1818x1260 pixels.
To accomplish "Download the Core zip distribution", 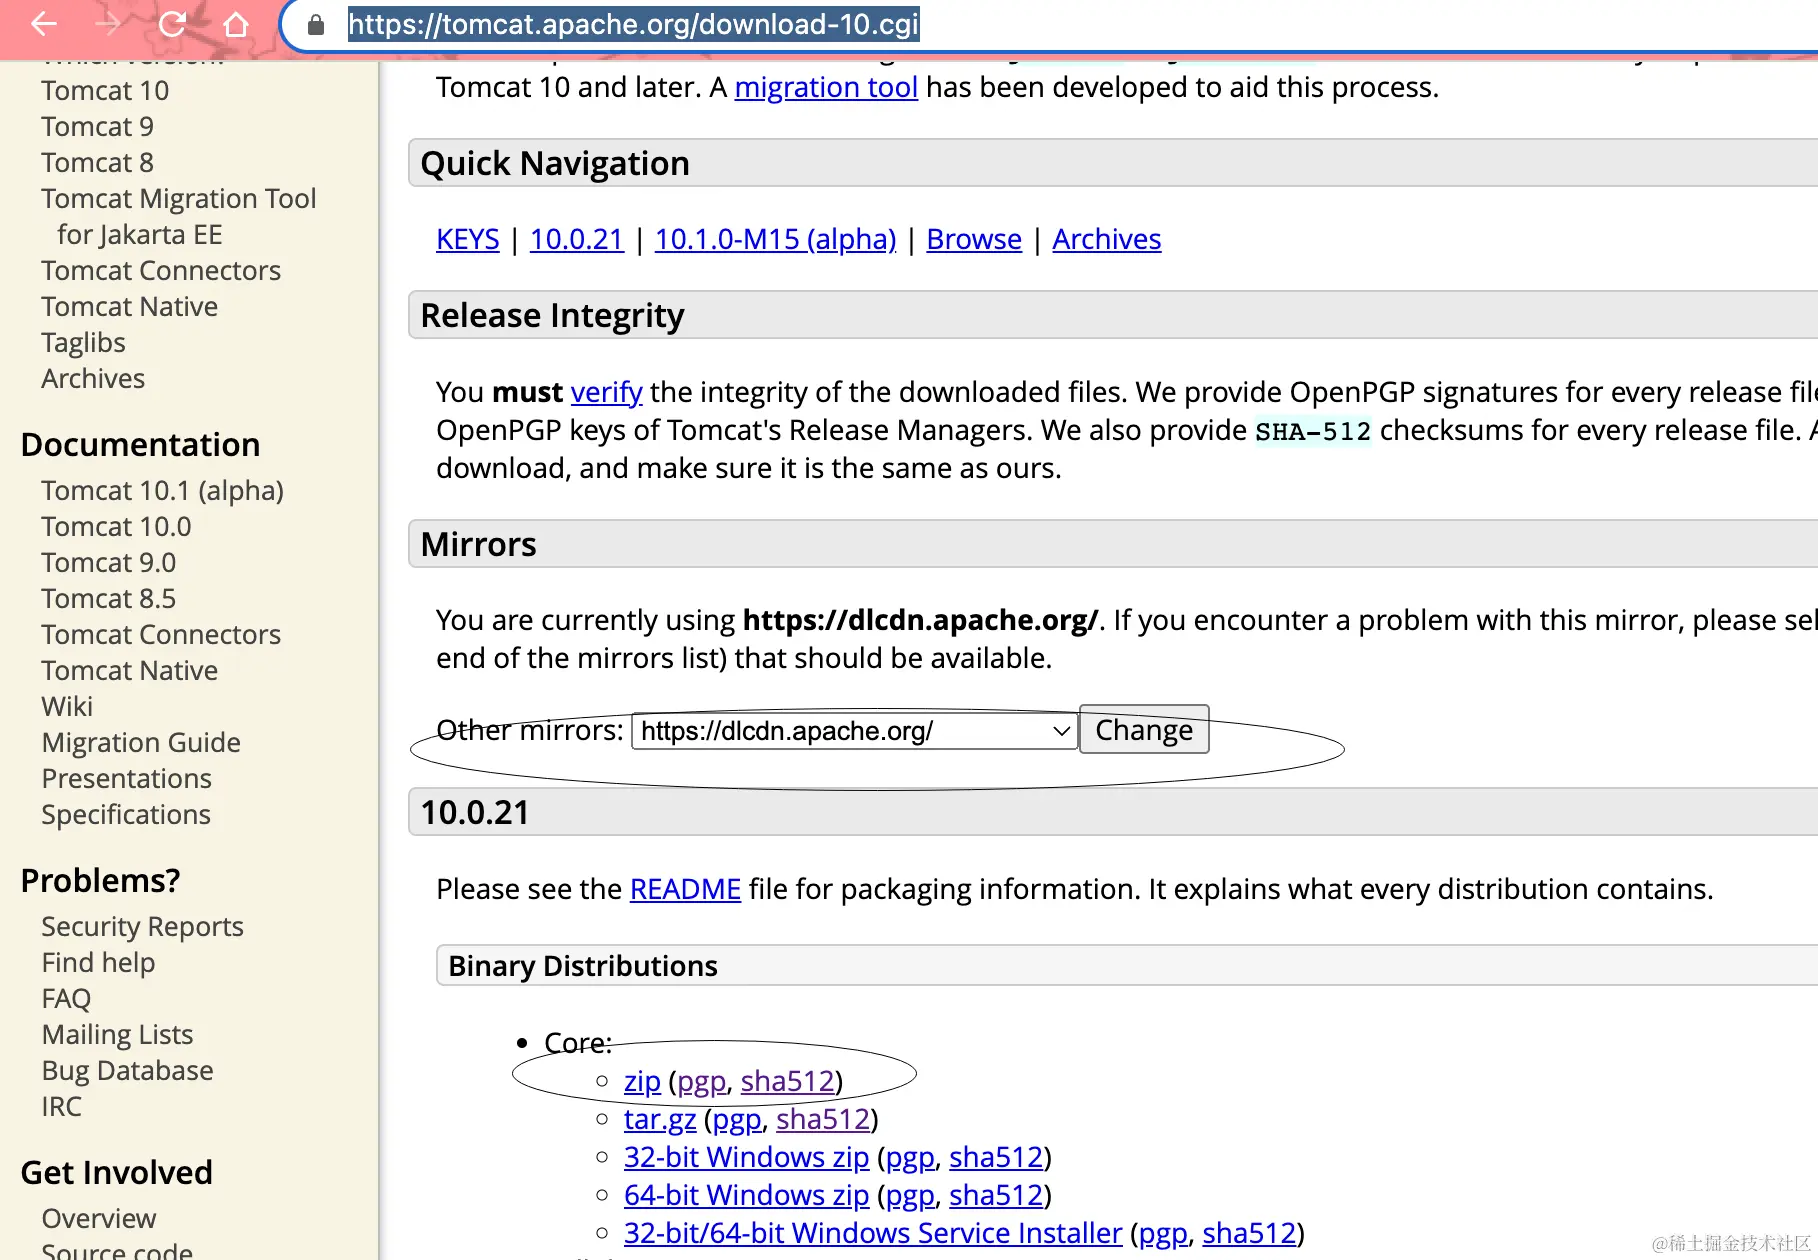I will pos(642,1082).
